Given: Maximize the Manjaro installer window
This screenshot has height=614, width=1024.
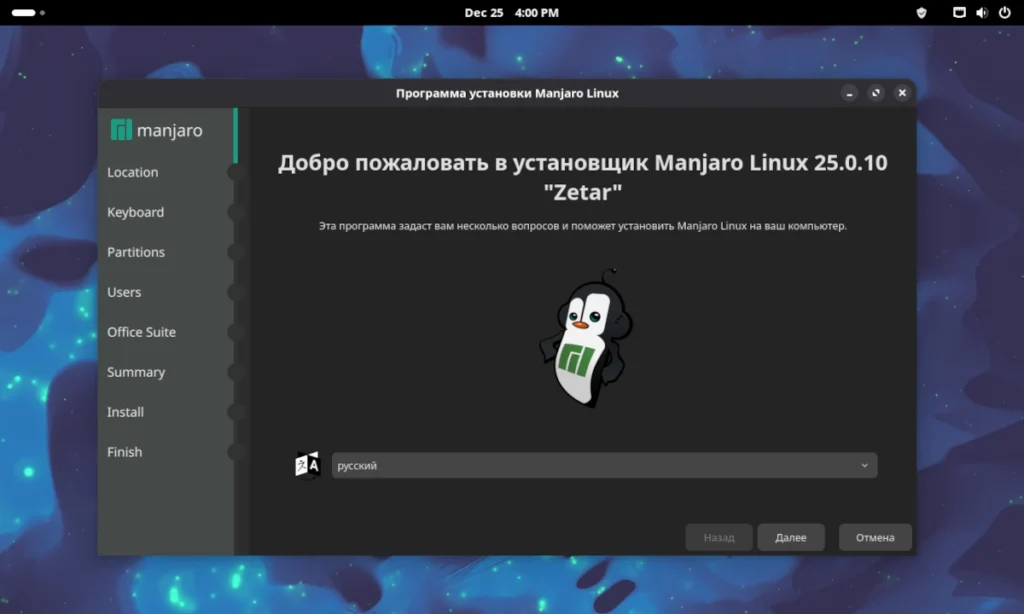Looking at the screenshot, I should (876, 93).
